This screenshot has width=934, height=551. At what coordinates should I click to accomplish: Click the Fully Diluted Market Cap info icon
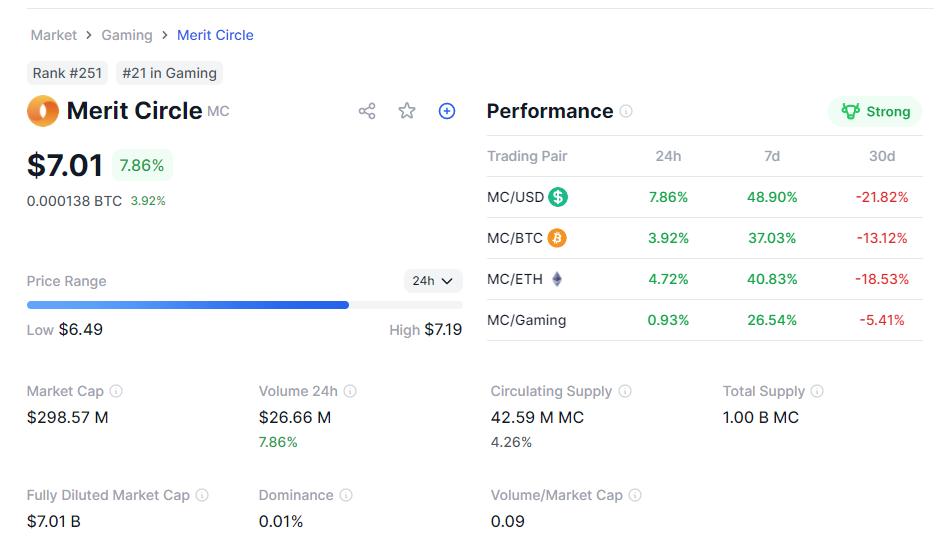point(202,495)
